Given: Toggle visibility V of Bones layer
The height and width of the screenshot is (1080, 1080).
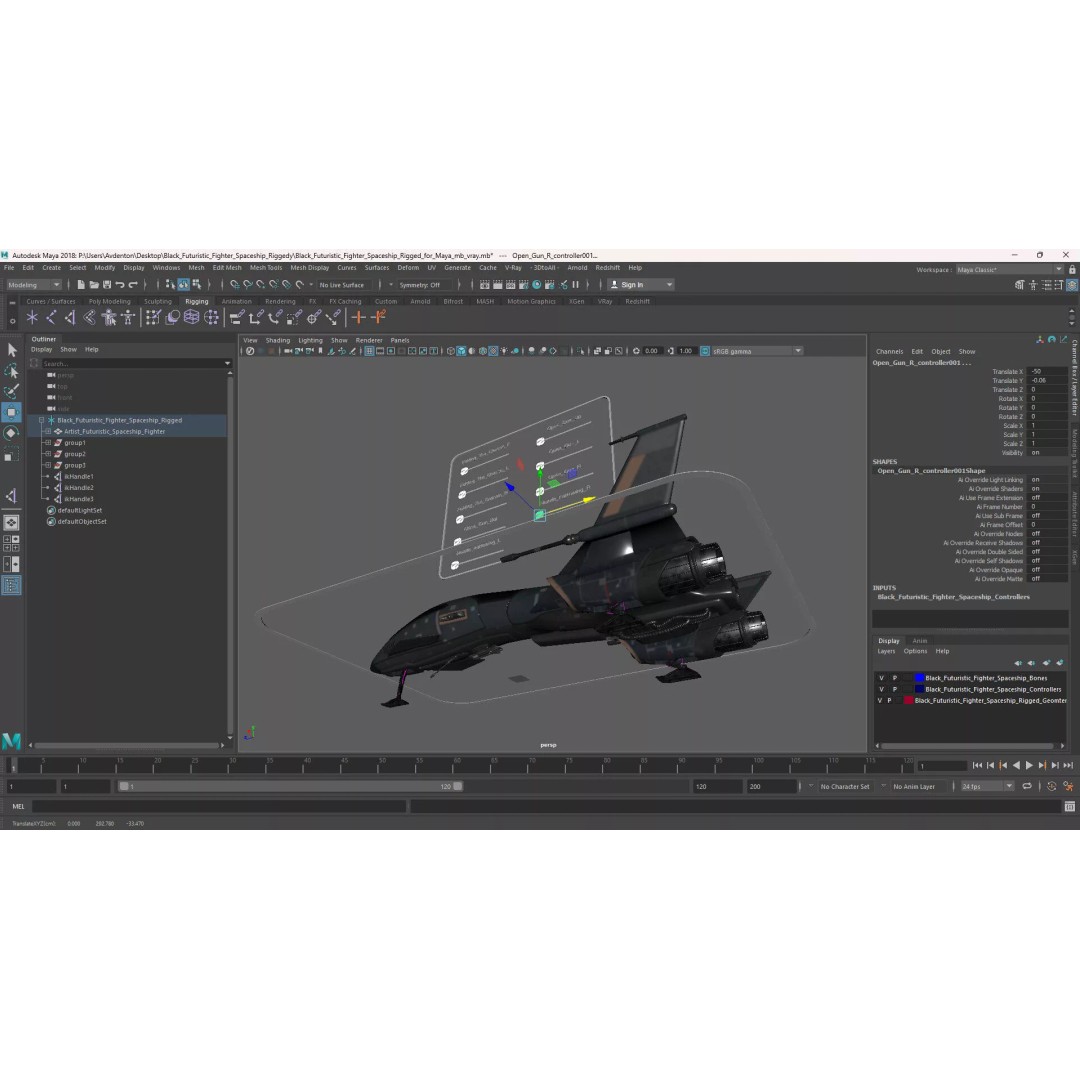Looking at the screenshot, I should [881, 678].
